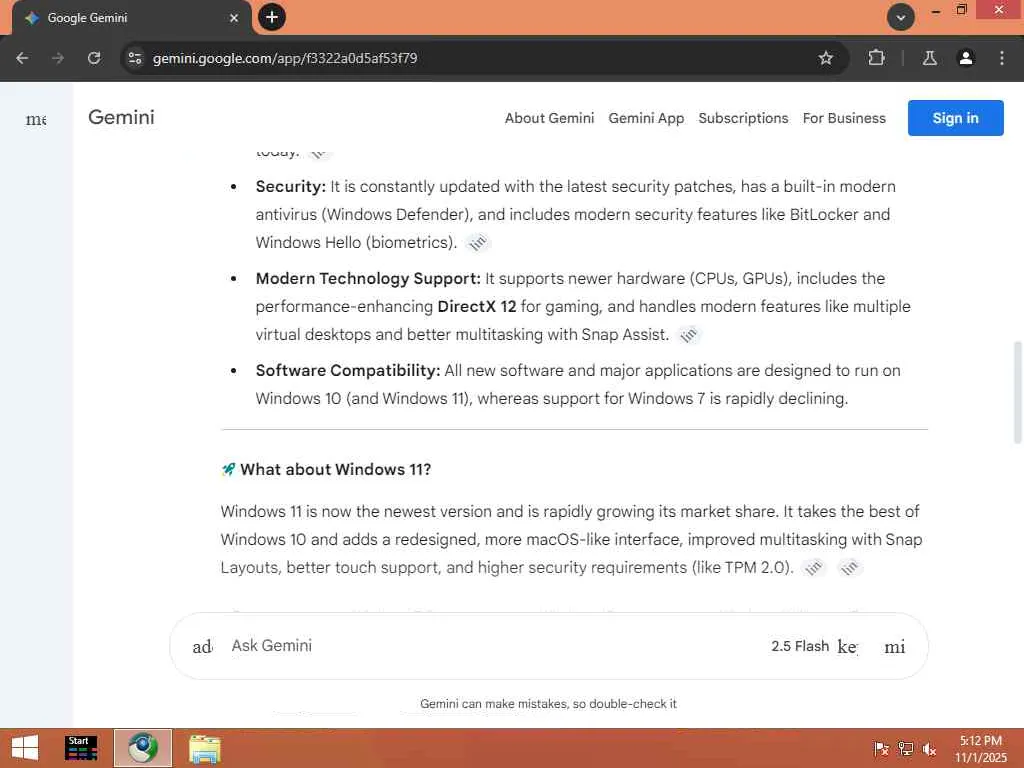Click the muted volume tray icon
This screenshot has width=1024, height=768.
(x=929, y=749)
